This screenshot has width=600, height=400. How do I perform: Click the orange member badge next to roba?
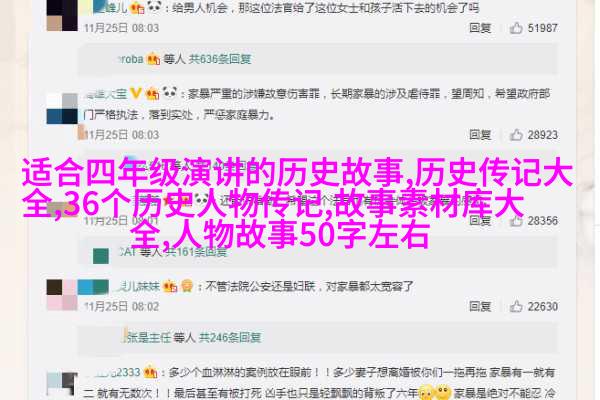pos(153,59)
